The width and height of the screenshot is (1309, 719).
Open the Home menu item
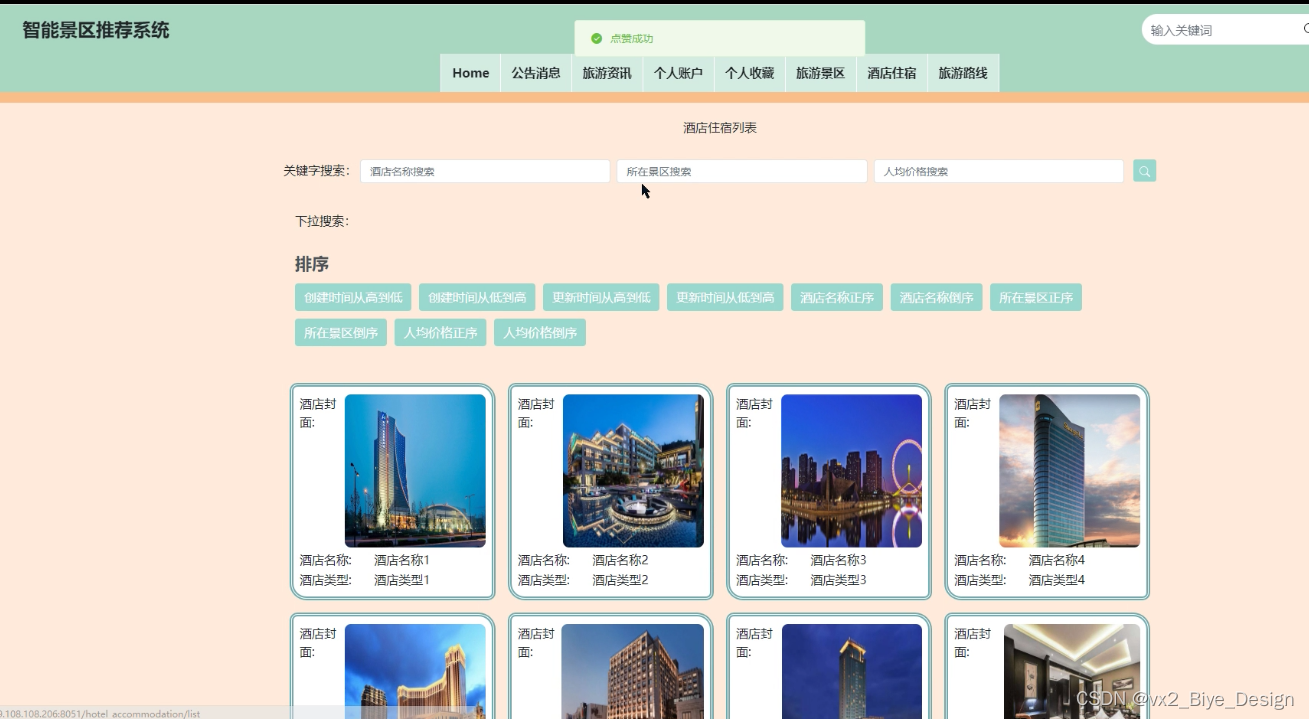(x=470, y=73)
